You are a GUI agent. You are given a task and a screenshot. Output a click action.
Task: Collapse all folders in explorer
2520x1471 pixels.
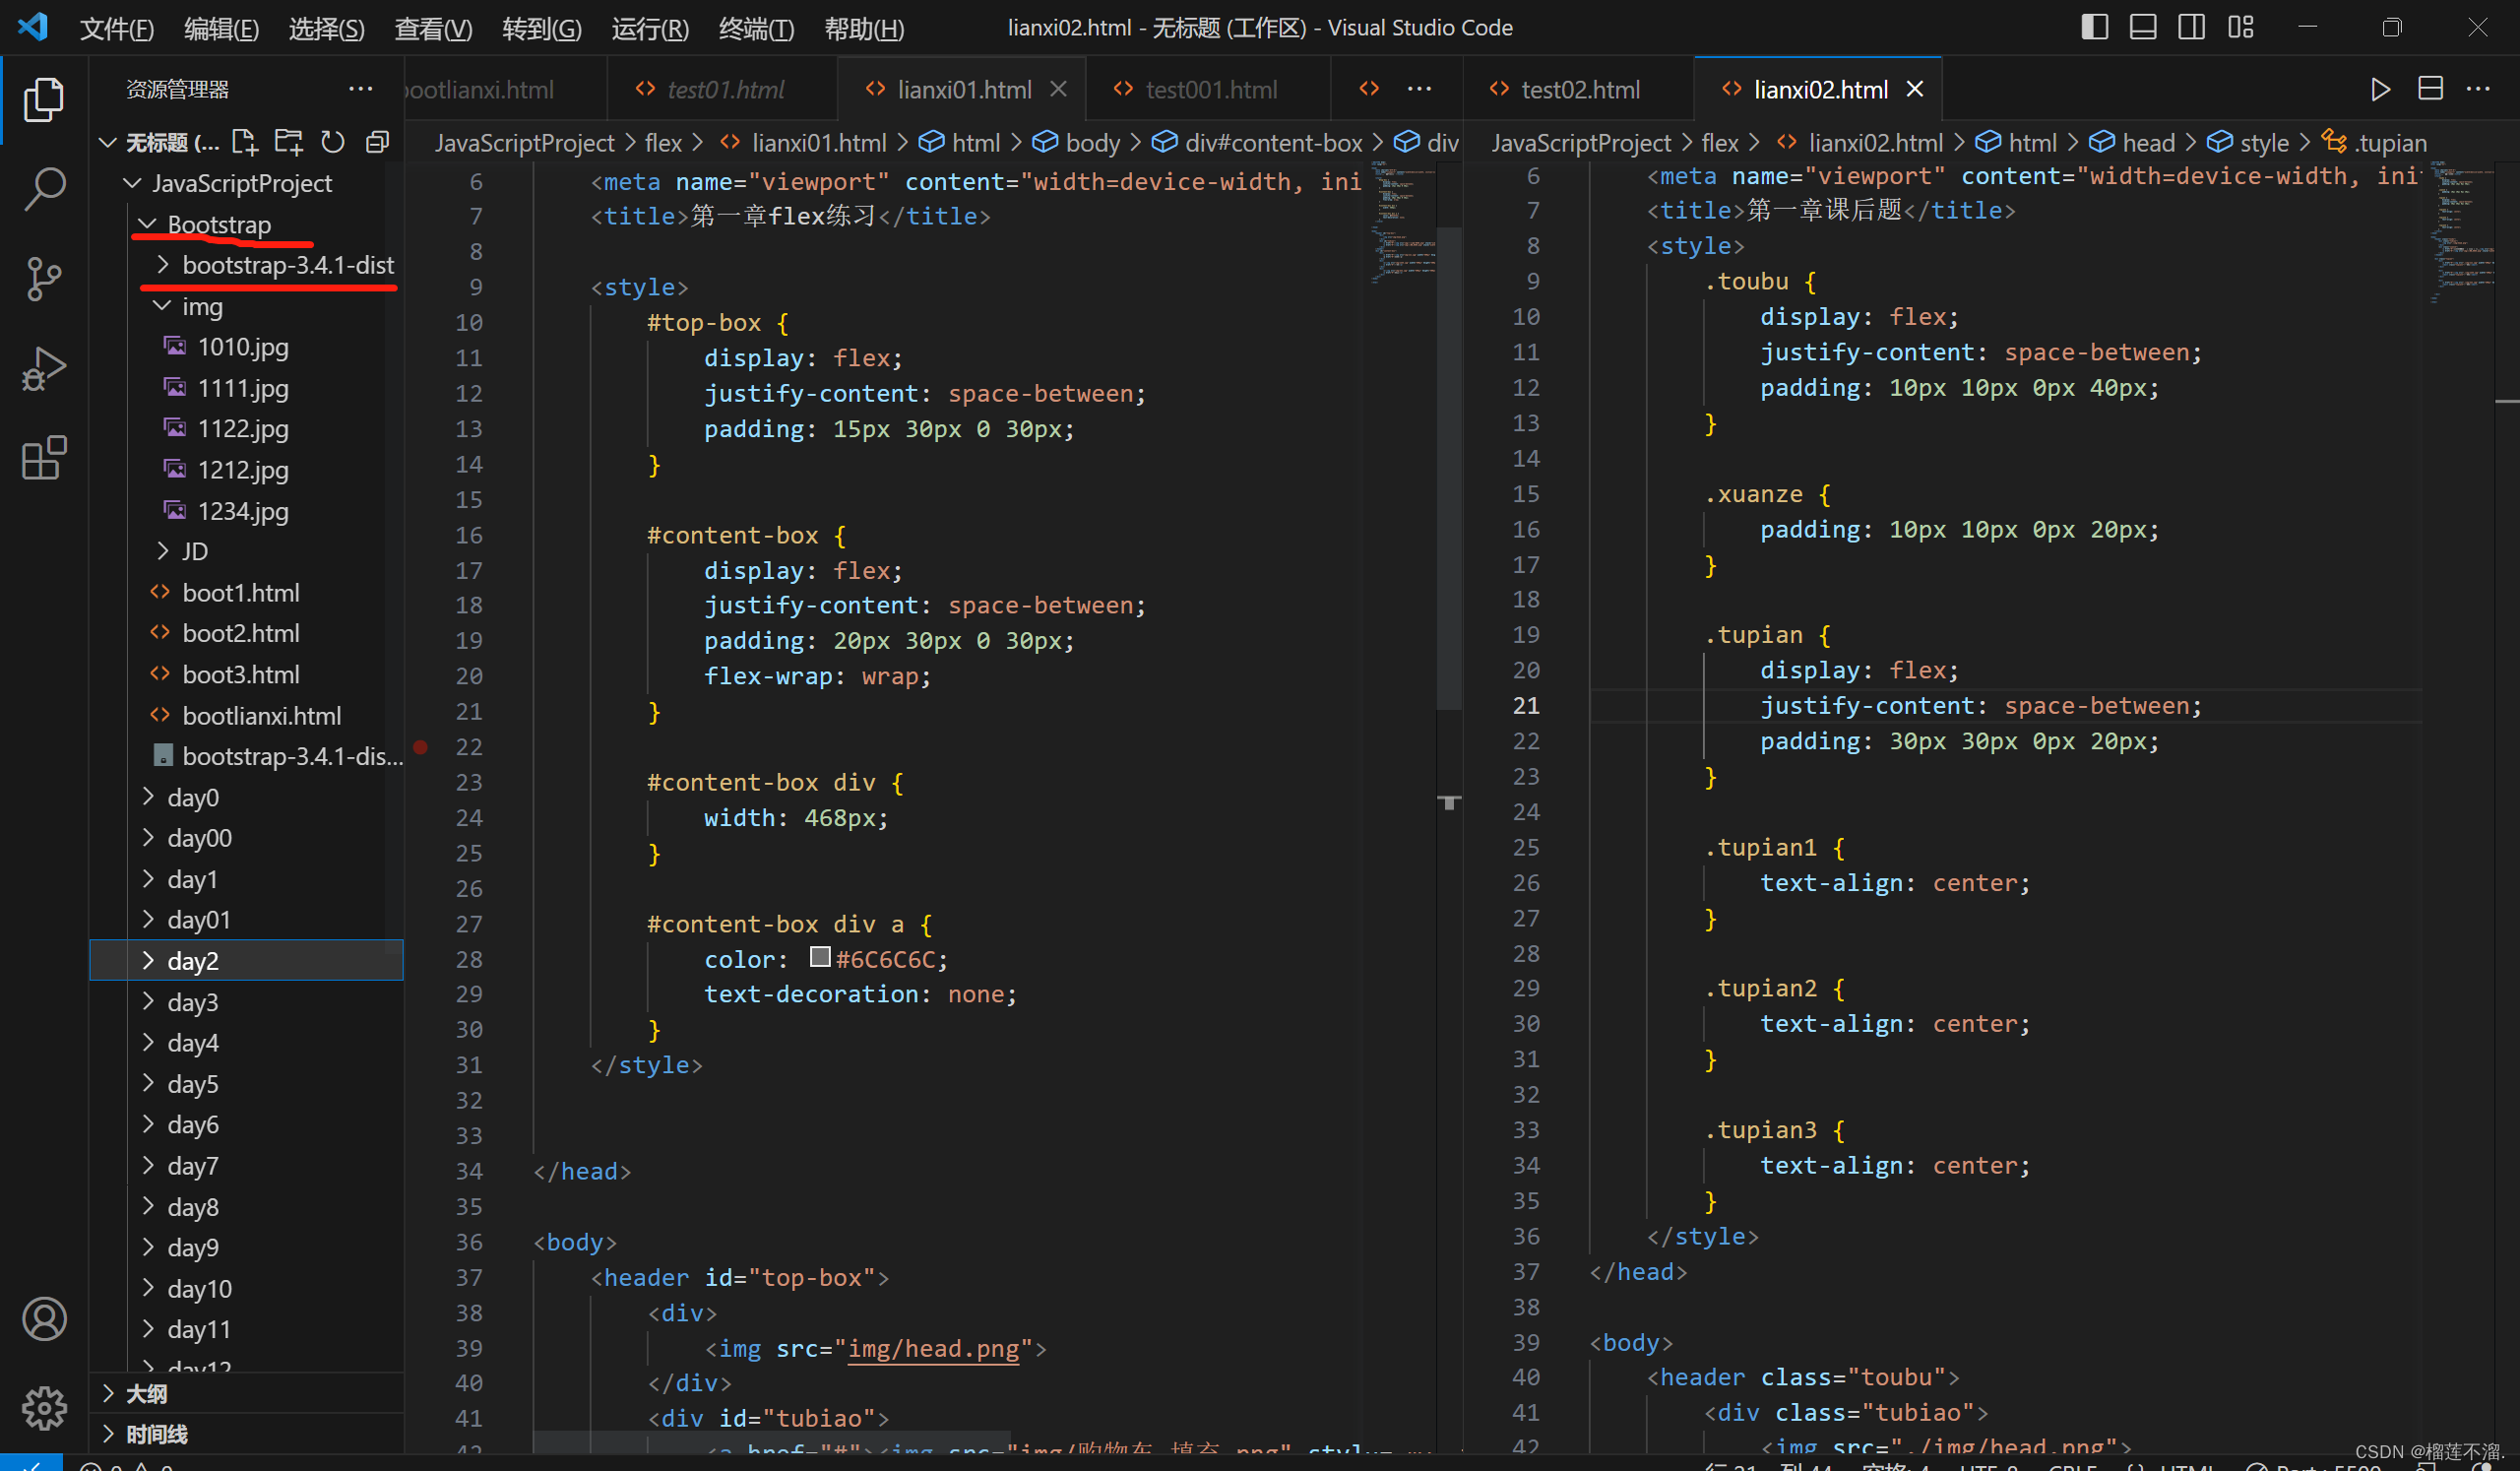(377, 142)
